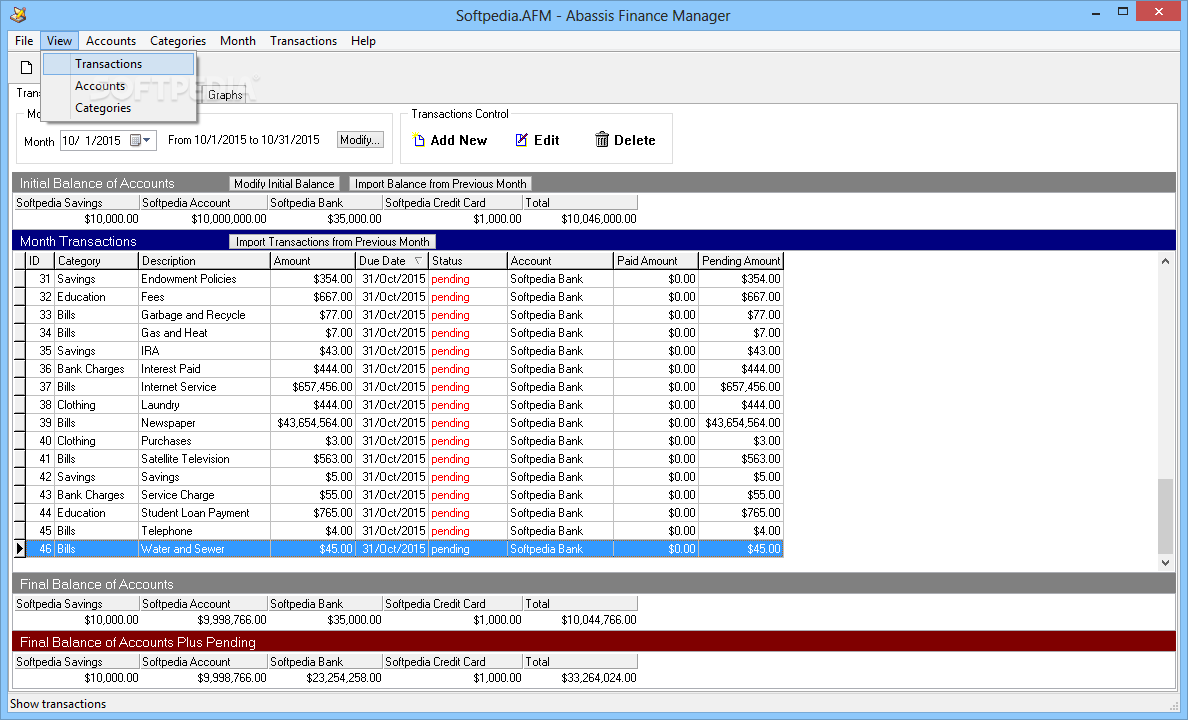1188x720 pixels.
Task: Choose Transactions in the View dropdown
Action: click(x=118, y=64)
